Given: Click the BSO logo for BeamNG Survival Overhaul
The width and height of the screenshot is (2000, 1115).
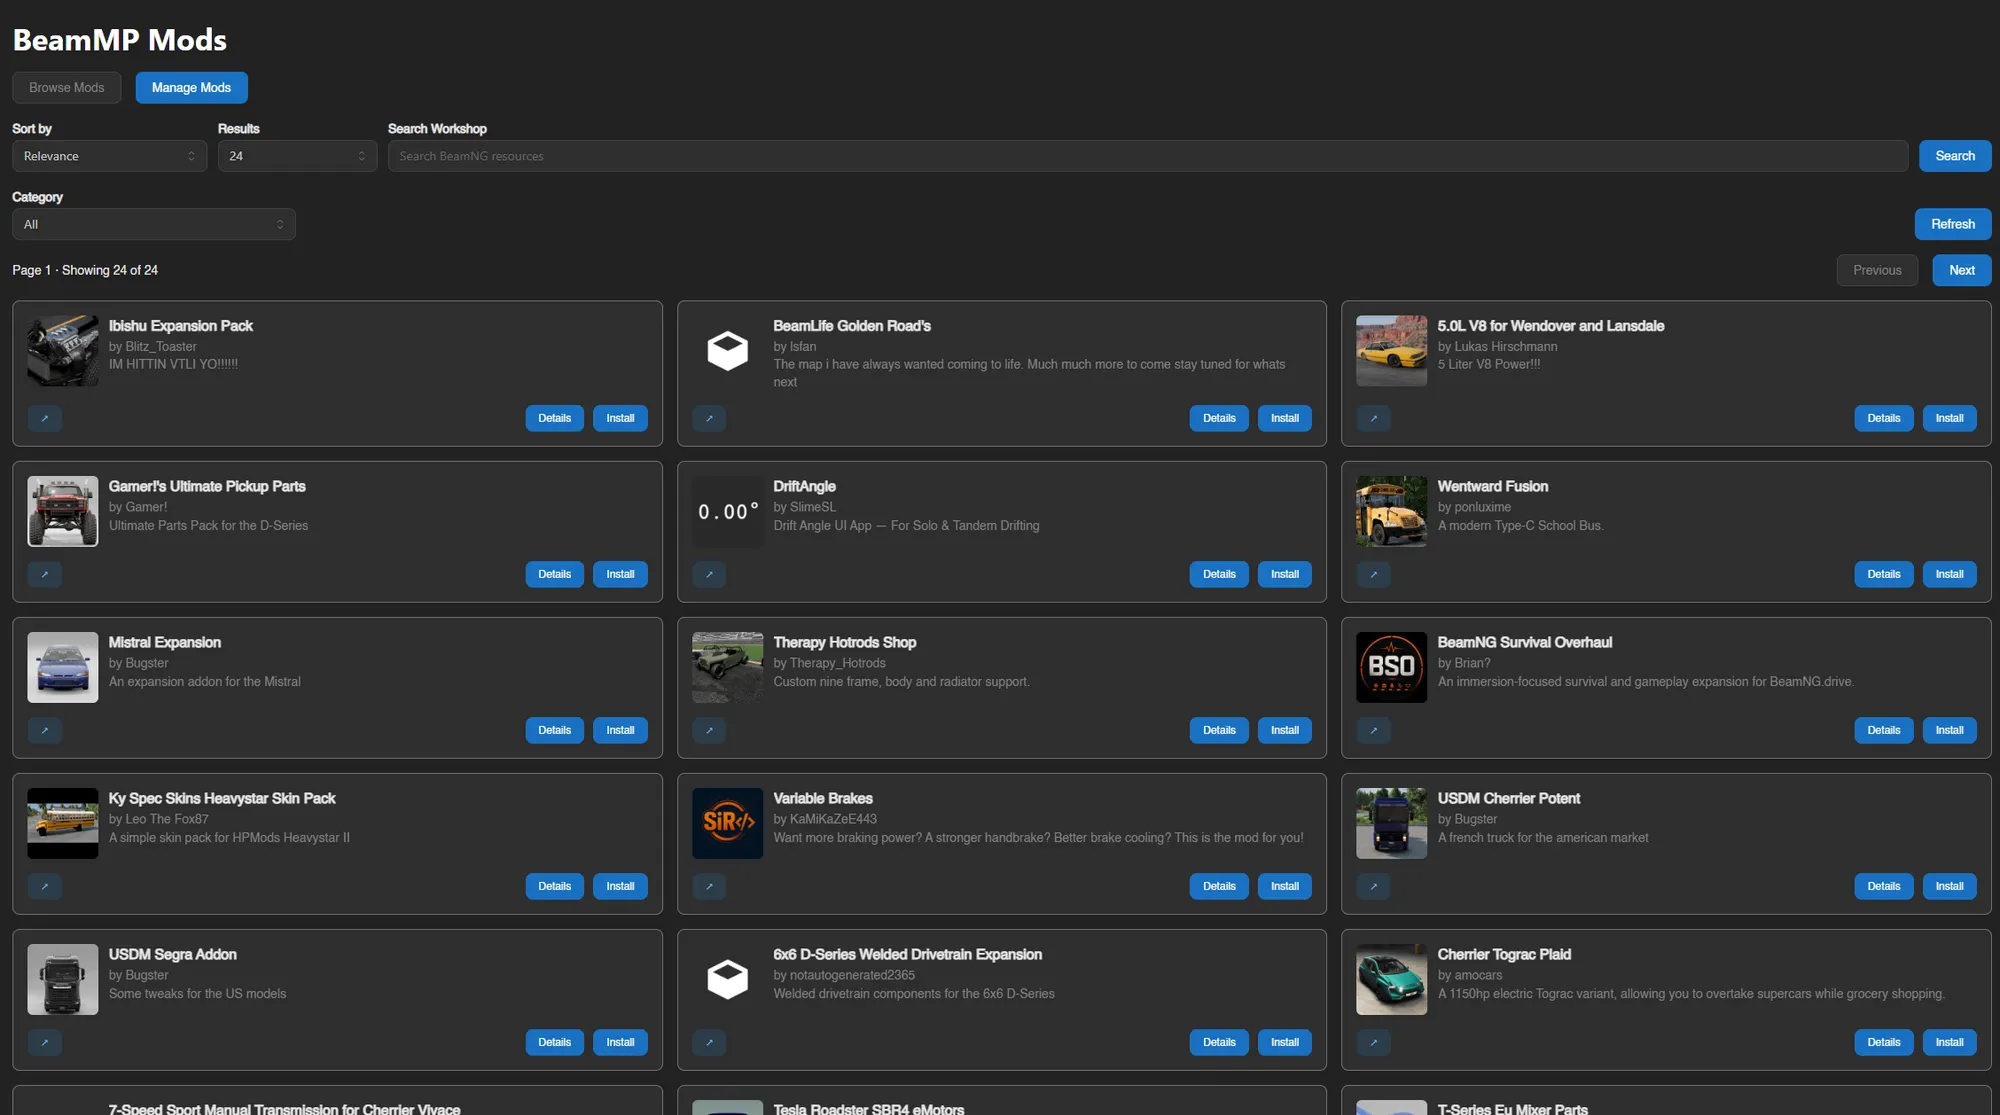Looking at the screenshot, I should click(1391, 667).
